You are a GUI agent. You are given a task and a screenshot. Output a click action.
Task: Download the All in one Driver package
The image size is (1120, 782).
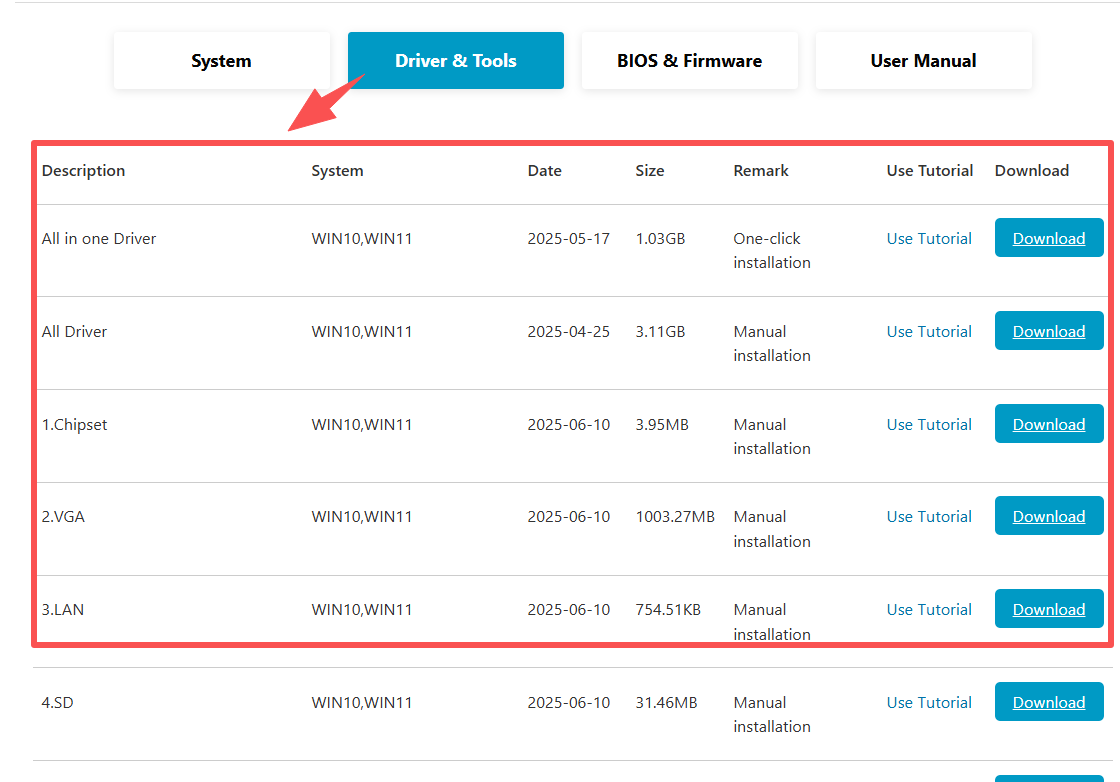coord(1048,238)
